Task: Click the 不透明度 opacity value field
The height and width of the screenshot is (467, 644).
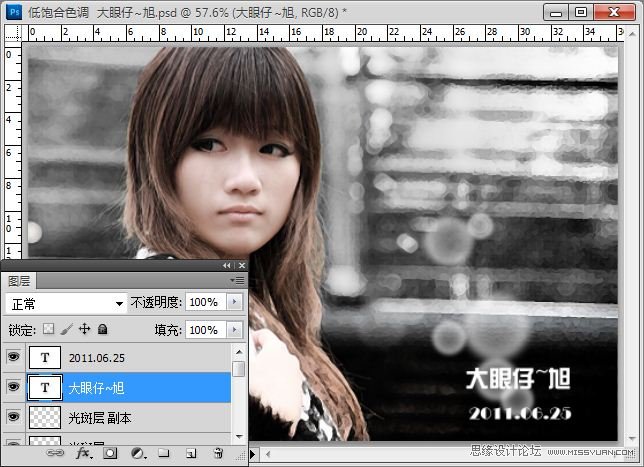Action: click(206, 302)
